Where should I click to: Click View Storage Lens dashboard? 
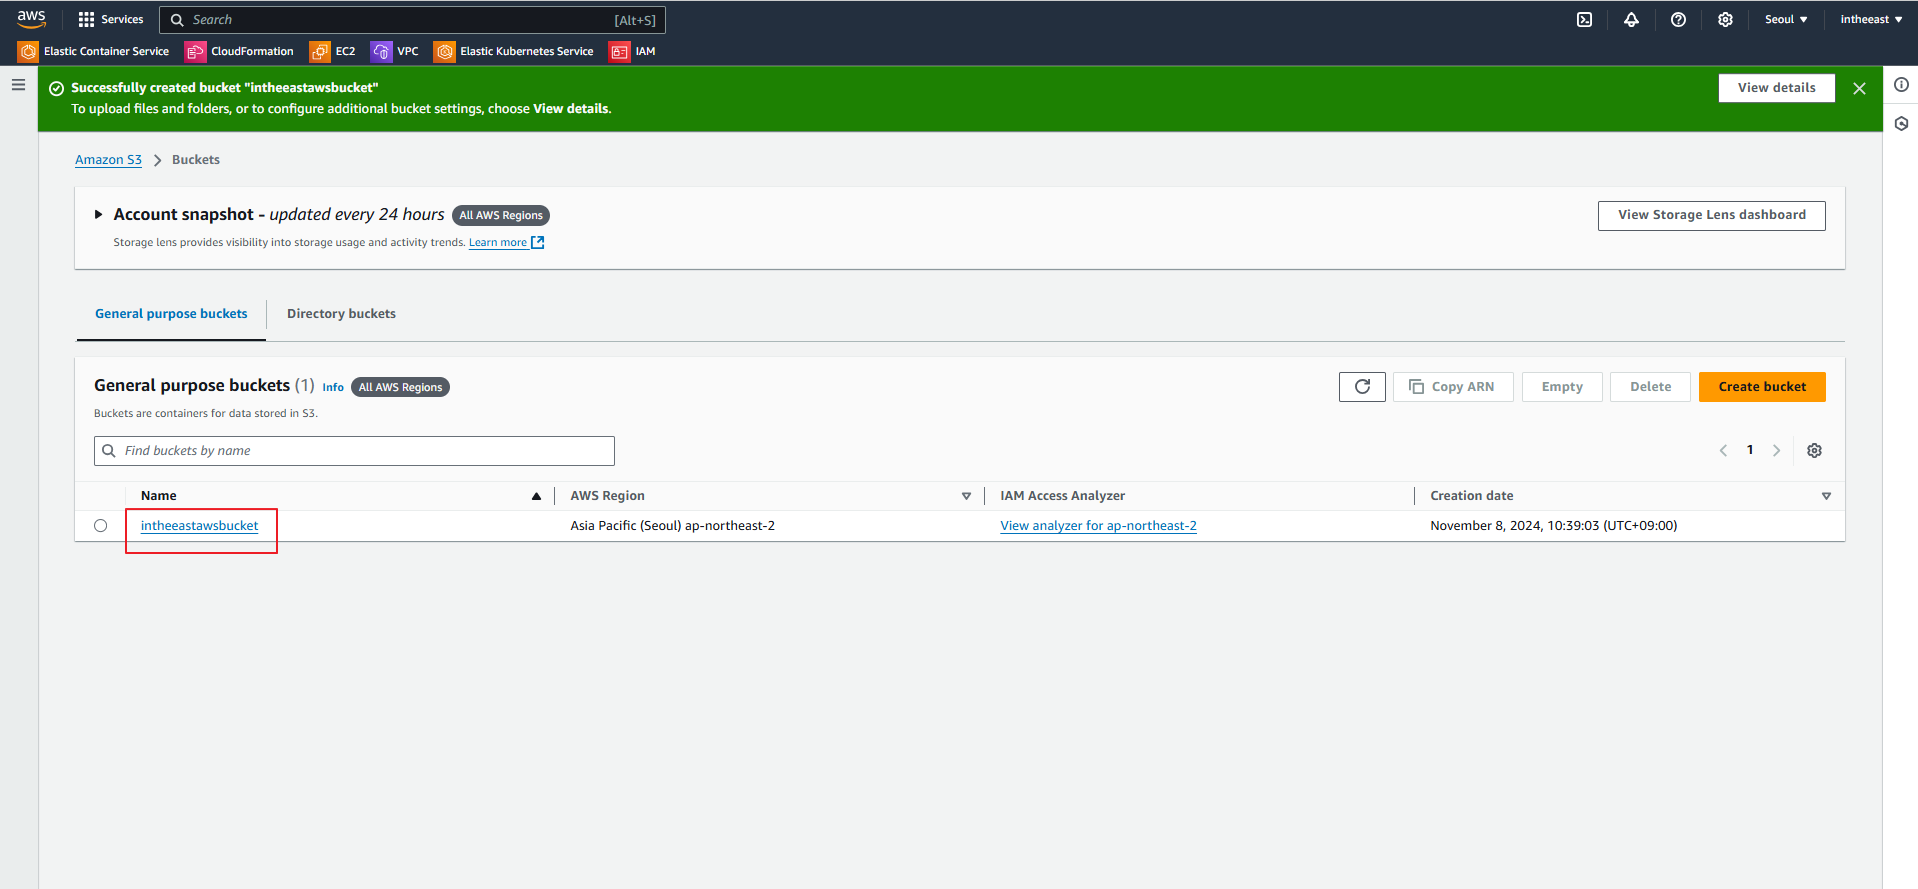(x=1711, y=215)
